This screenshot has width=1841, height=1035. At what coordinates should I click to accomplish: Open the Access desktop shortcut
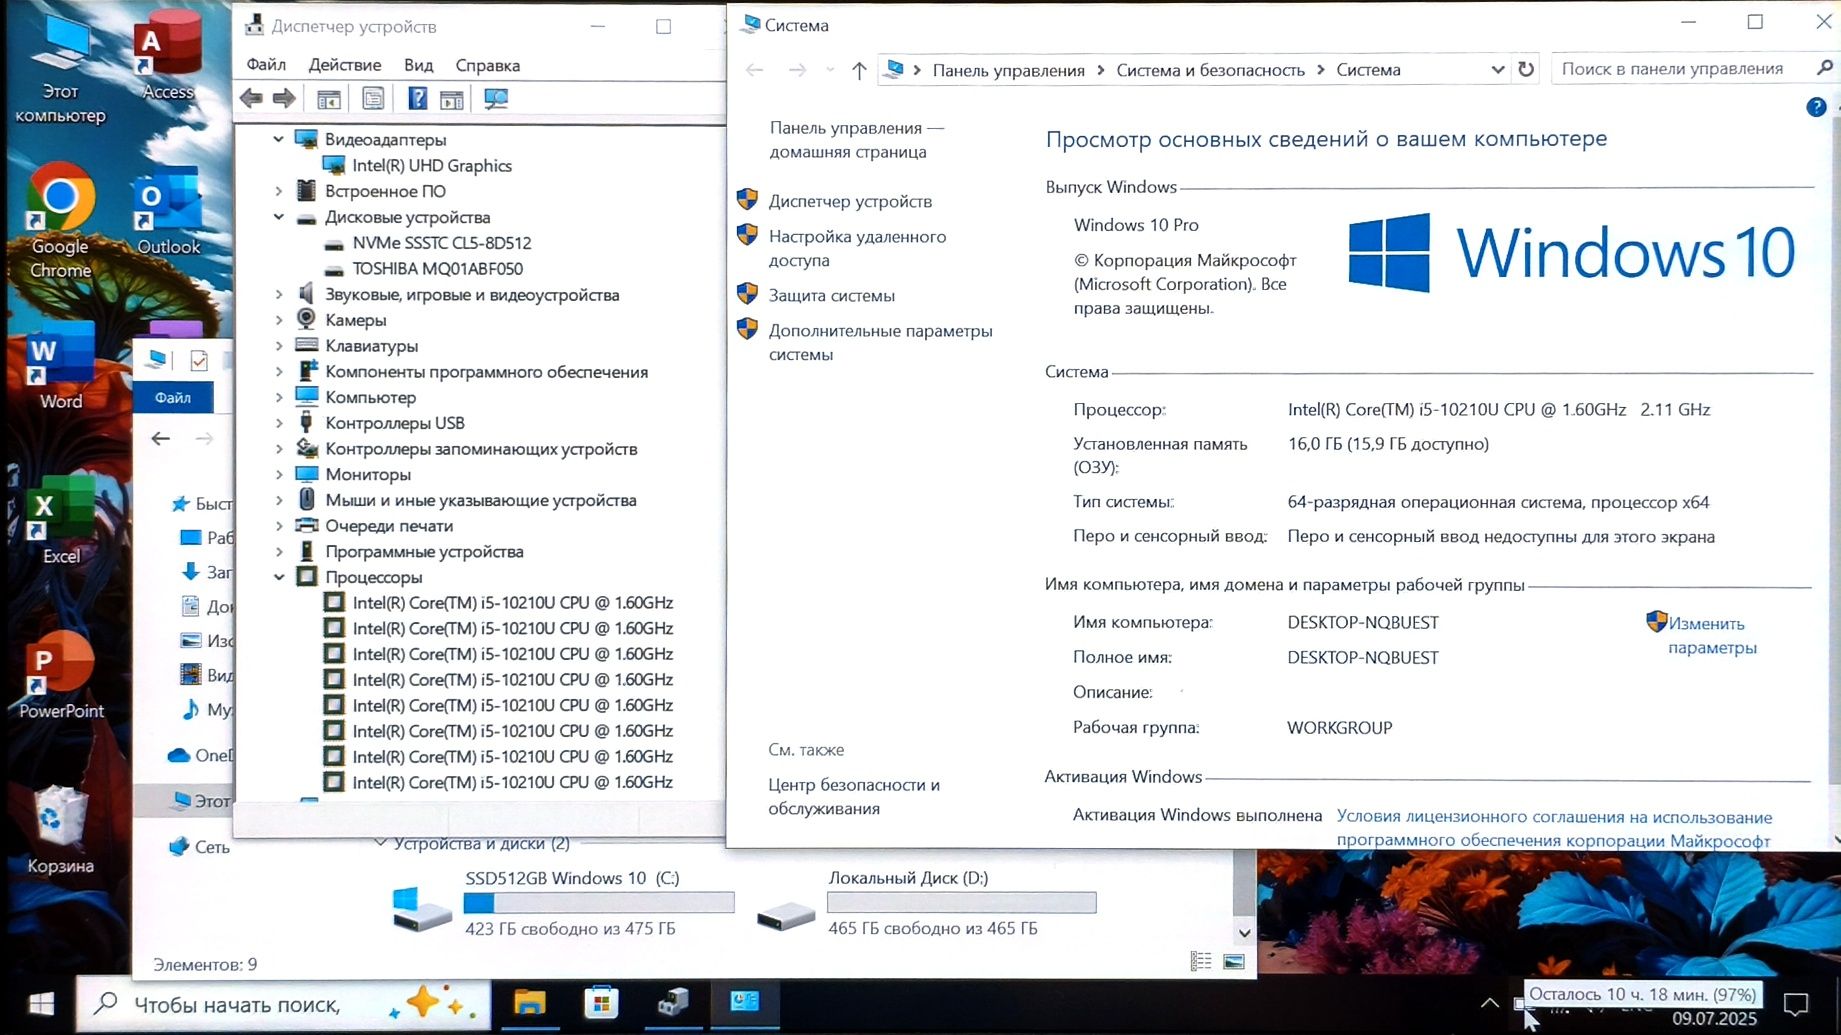167,56
